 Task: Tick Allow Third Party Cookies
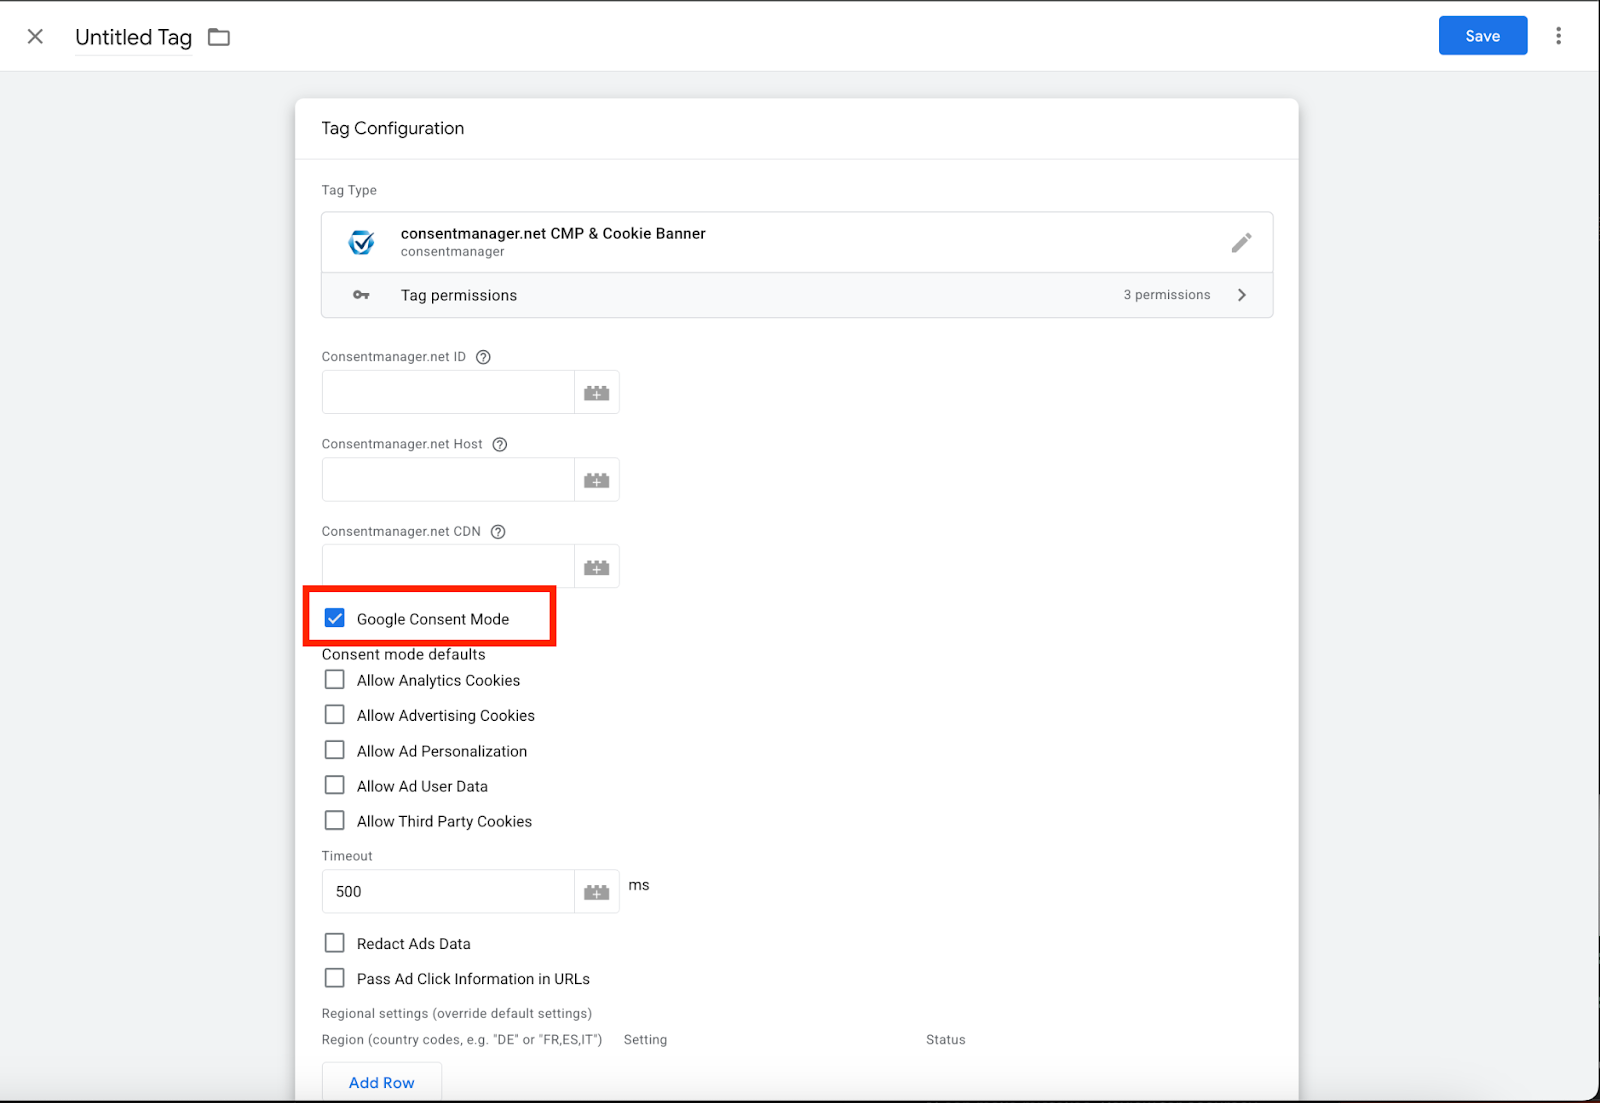[x=335, y=821]
